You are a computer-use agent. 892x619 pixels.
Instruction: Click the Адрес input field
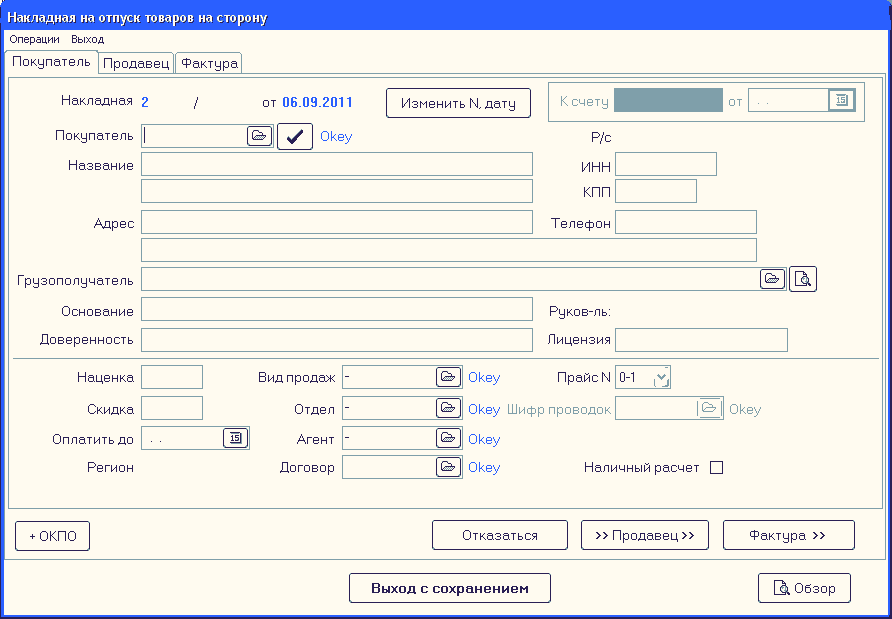(x=337, y=222)
